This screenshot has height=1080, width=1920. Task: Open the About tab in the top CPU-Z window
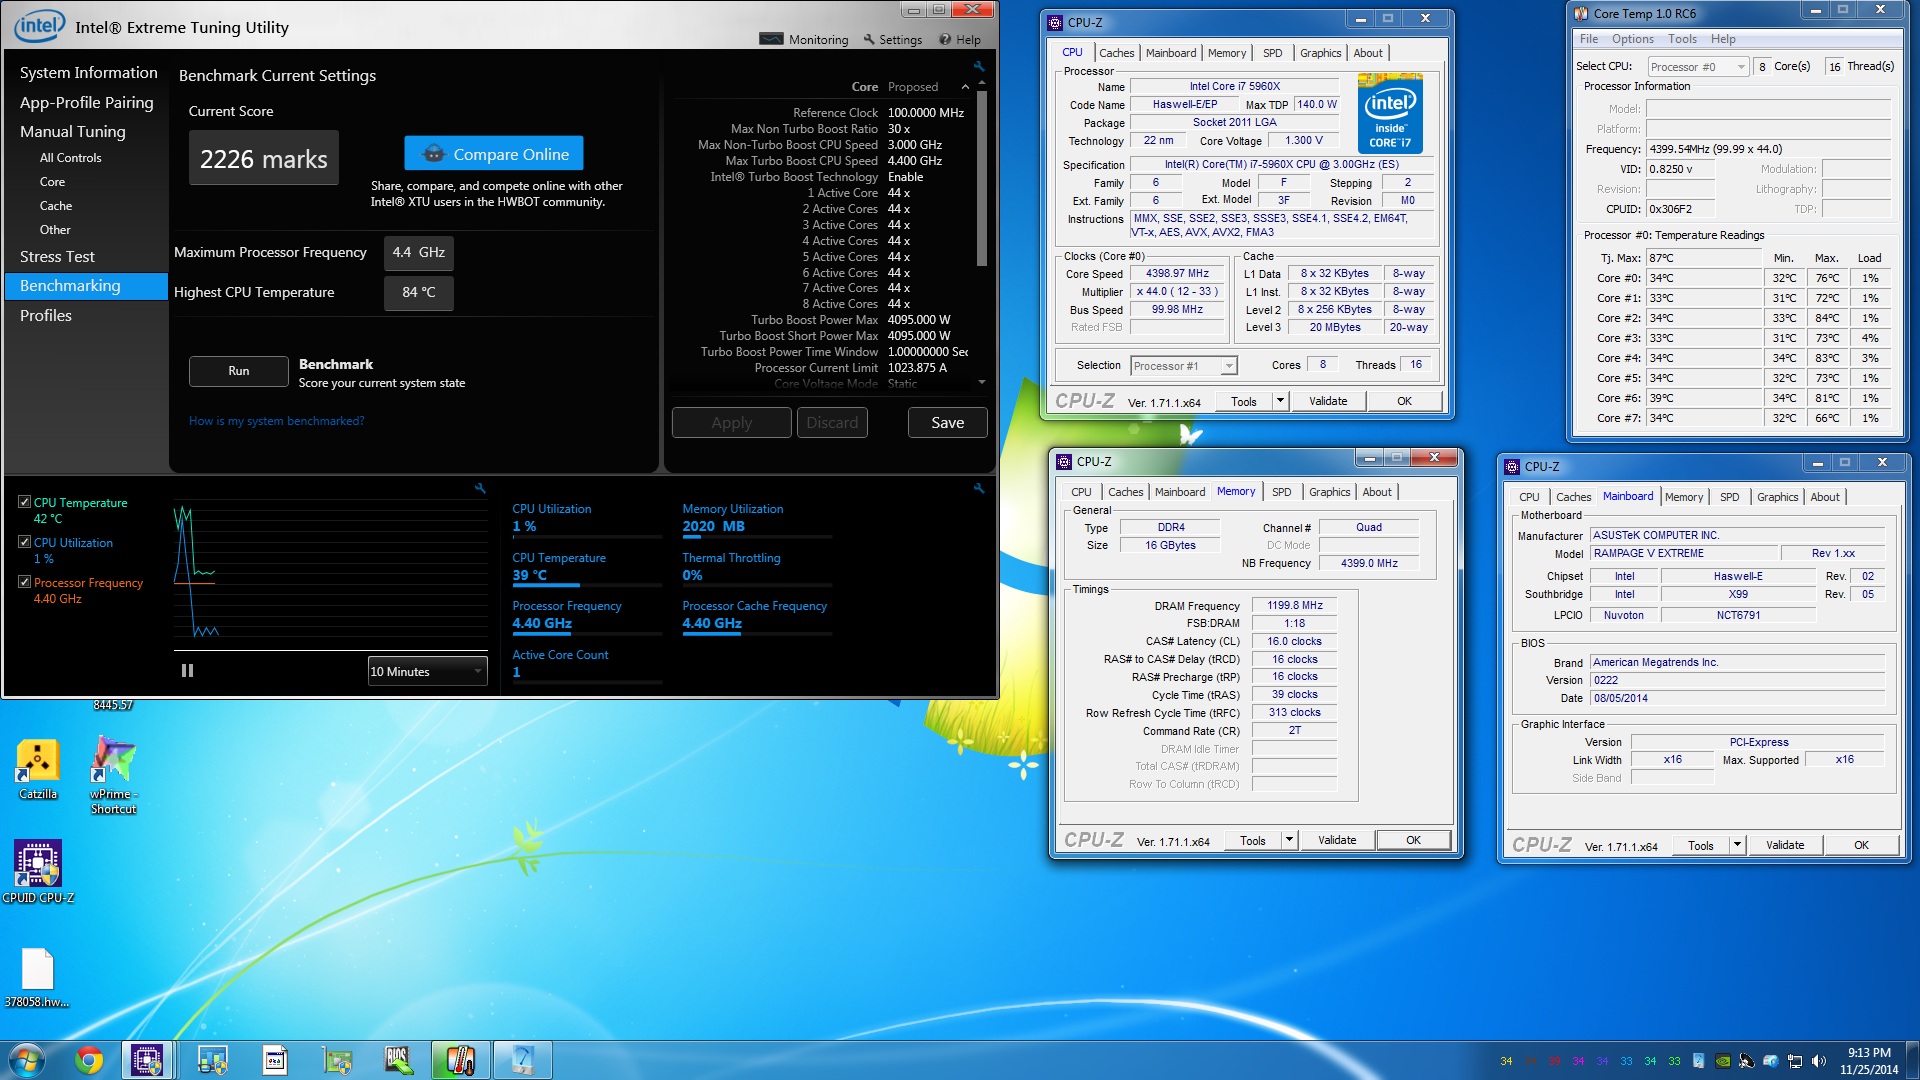point(1367,53)
